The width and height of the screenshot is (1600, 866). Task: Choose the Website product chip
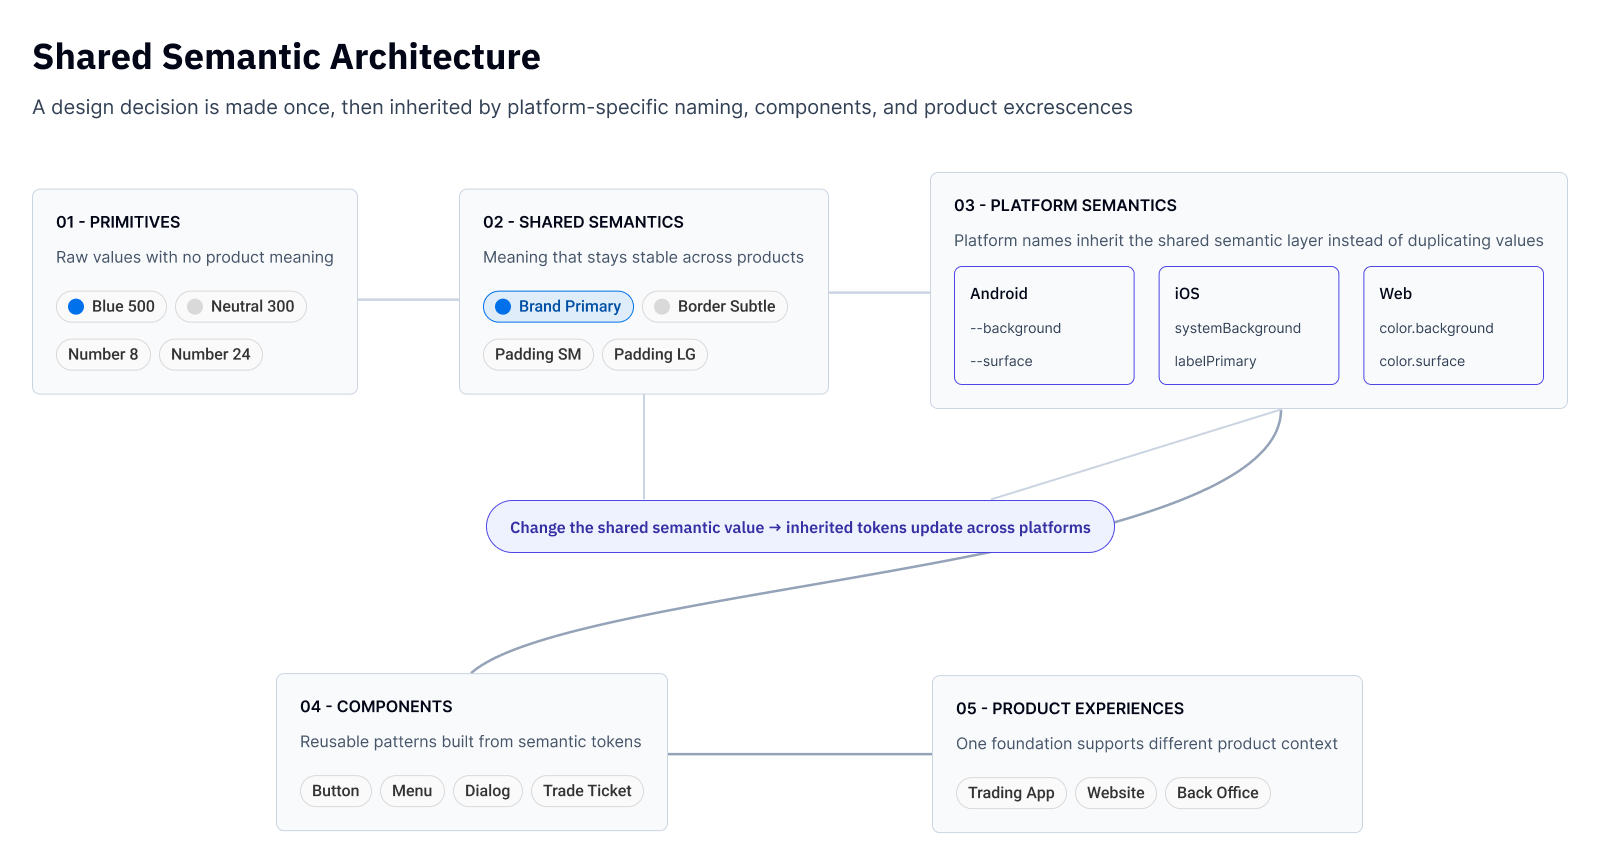click(1116, 793)
